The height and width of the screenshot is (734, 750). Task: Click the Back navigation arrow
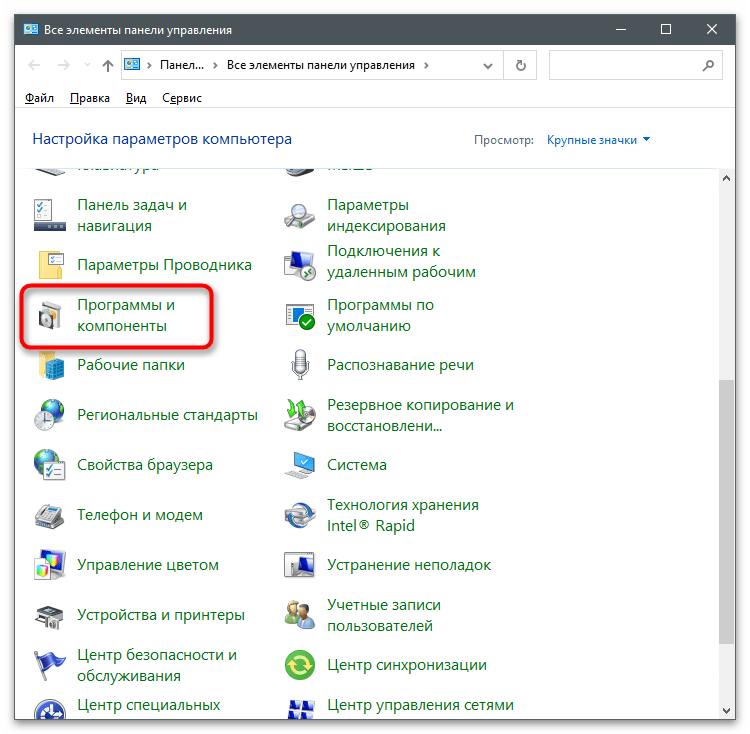(34, 65)
